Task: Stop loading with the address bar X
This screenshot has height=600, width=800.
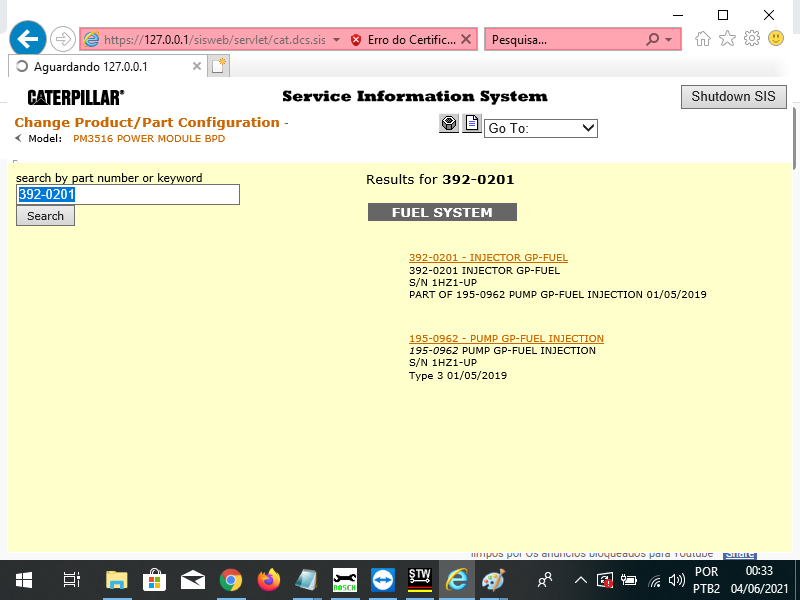Action: pyautogui.click(x=466, y=39)
